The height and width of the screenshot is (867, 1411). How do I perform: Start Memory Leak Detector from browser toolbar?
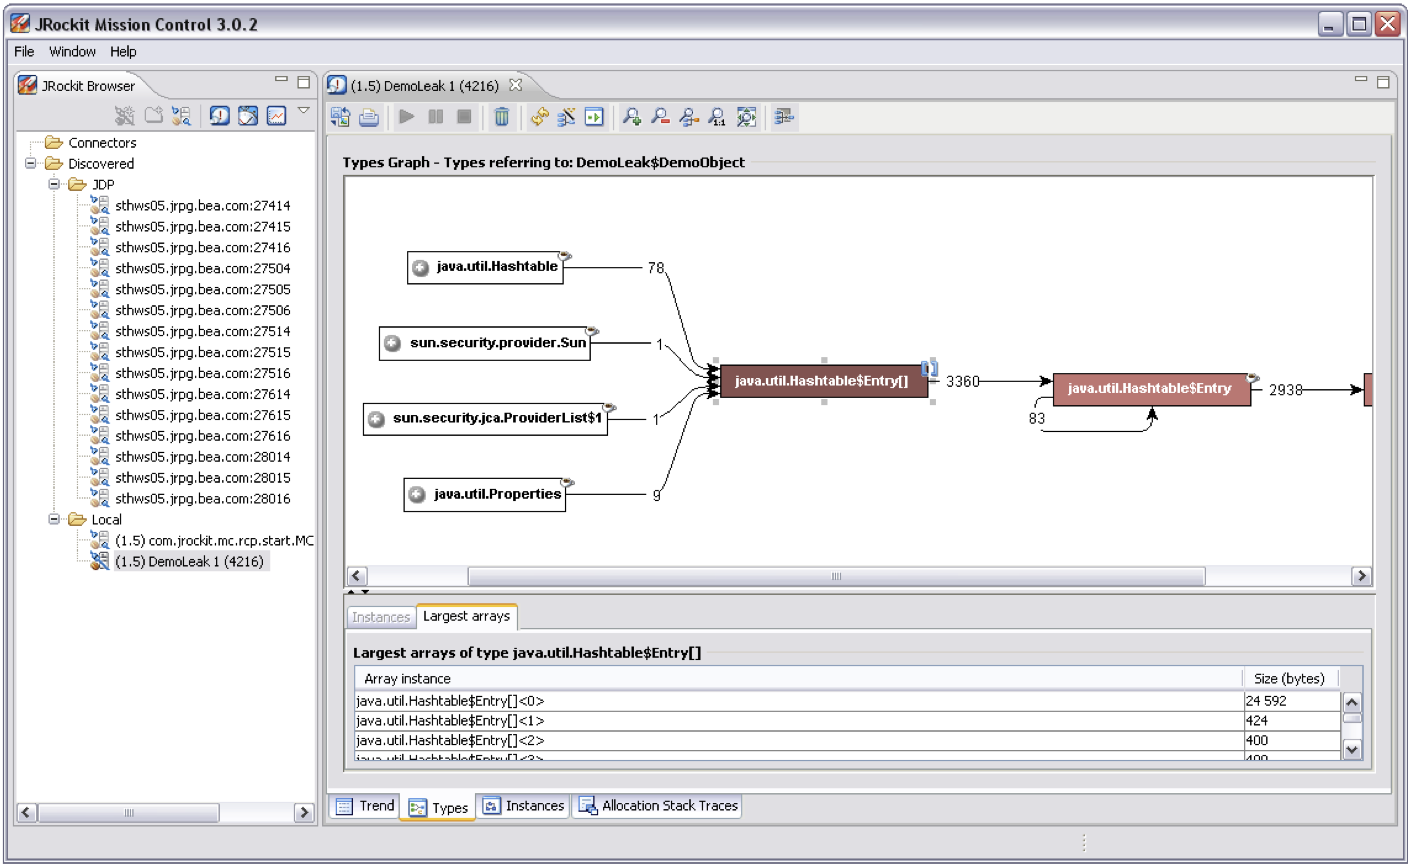(x=220, y=116)
